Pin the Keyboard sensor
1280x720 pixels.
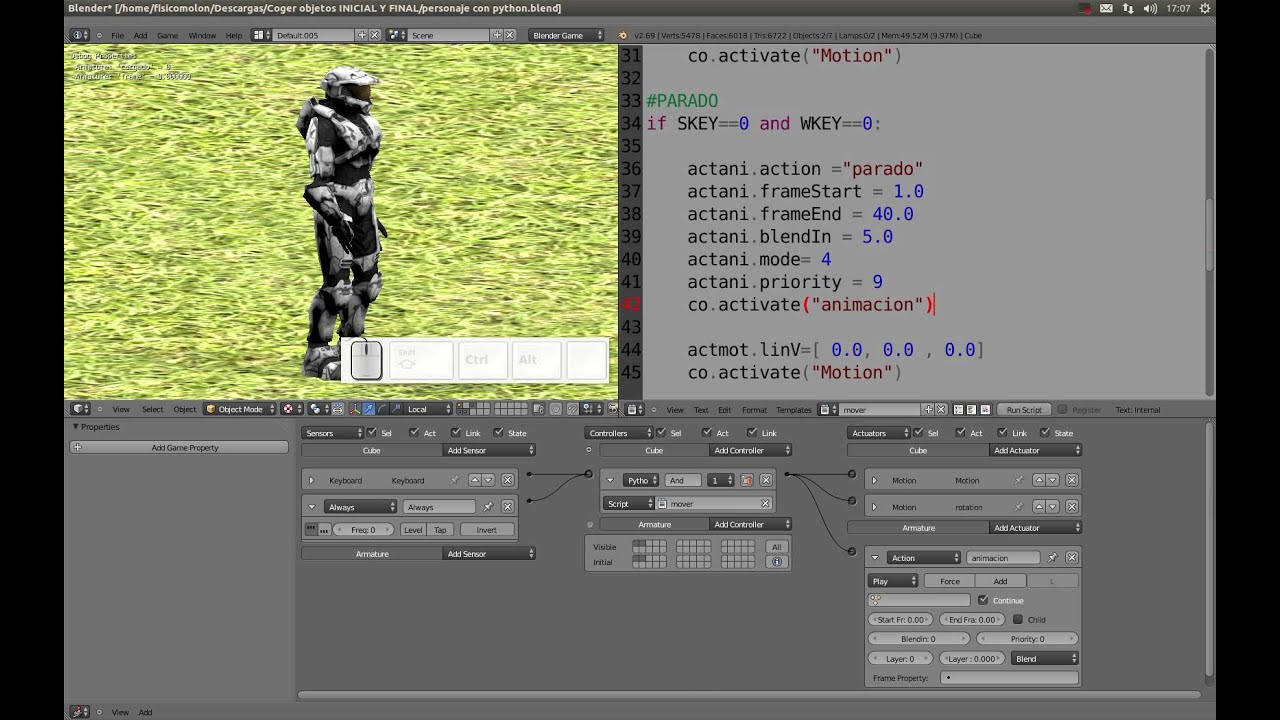pyautogui.click(x=455, y=480)
